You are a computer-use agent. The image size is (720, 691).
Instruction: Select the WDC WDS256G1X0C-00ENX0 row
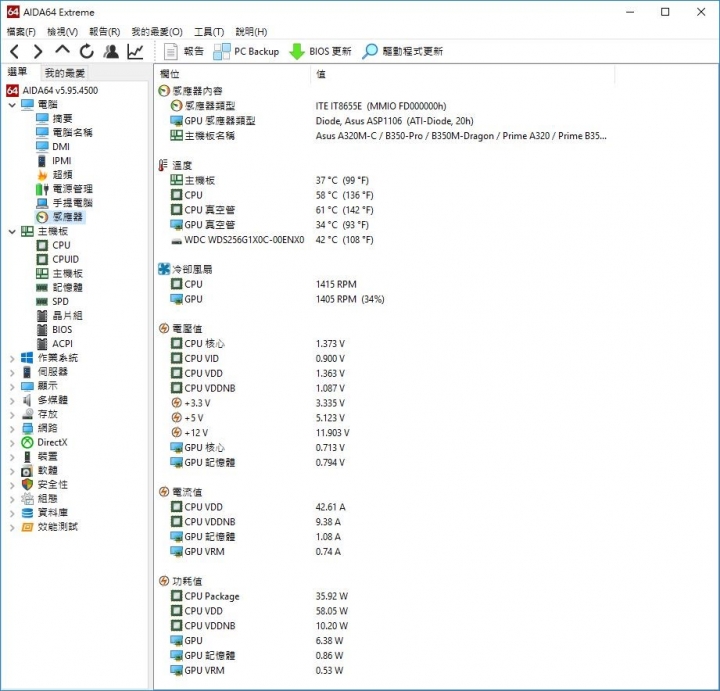[272, 240]
